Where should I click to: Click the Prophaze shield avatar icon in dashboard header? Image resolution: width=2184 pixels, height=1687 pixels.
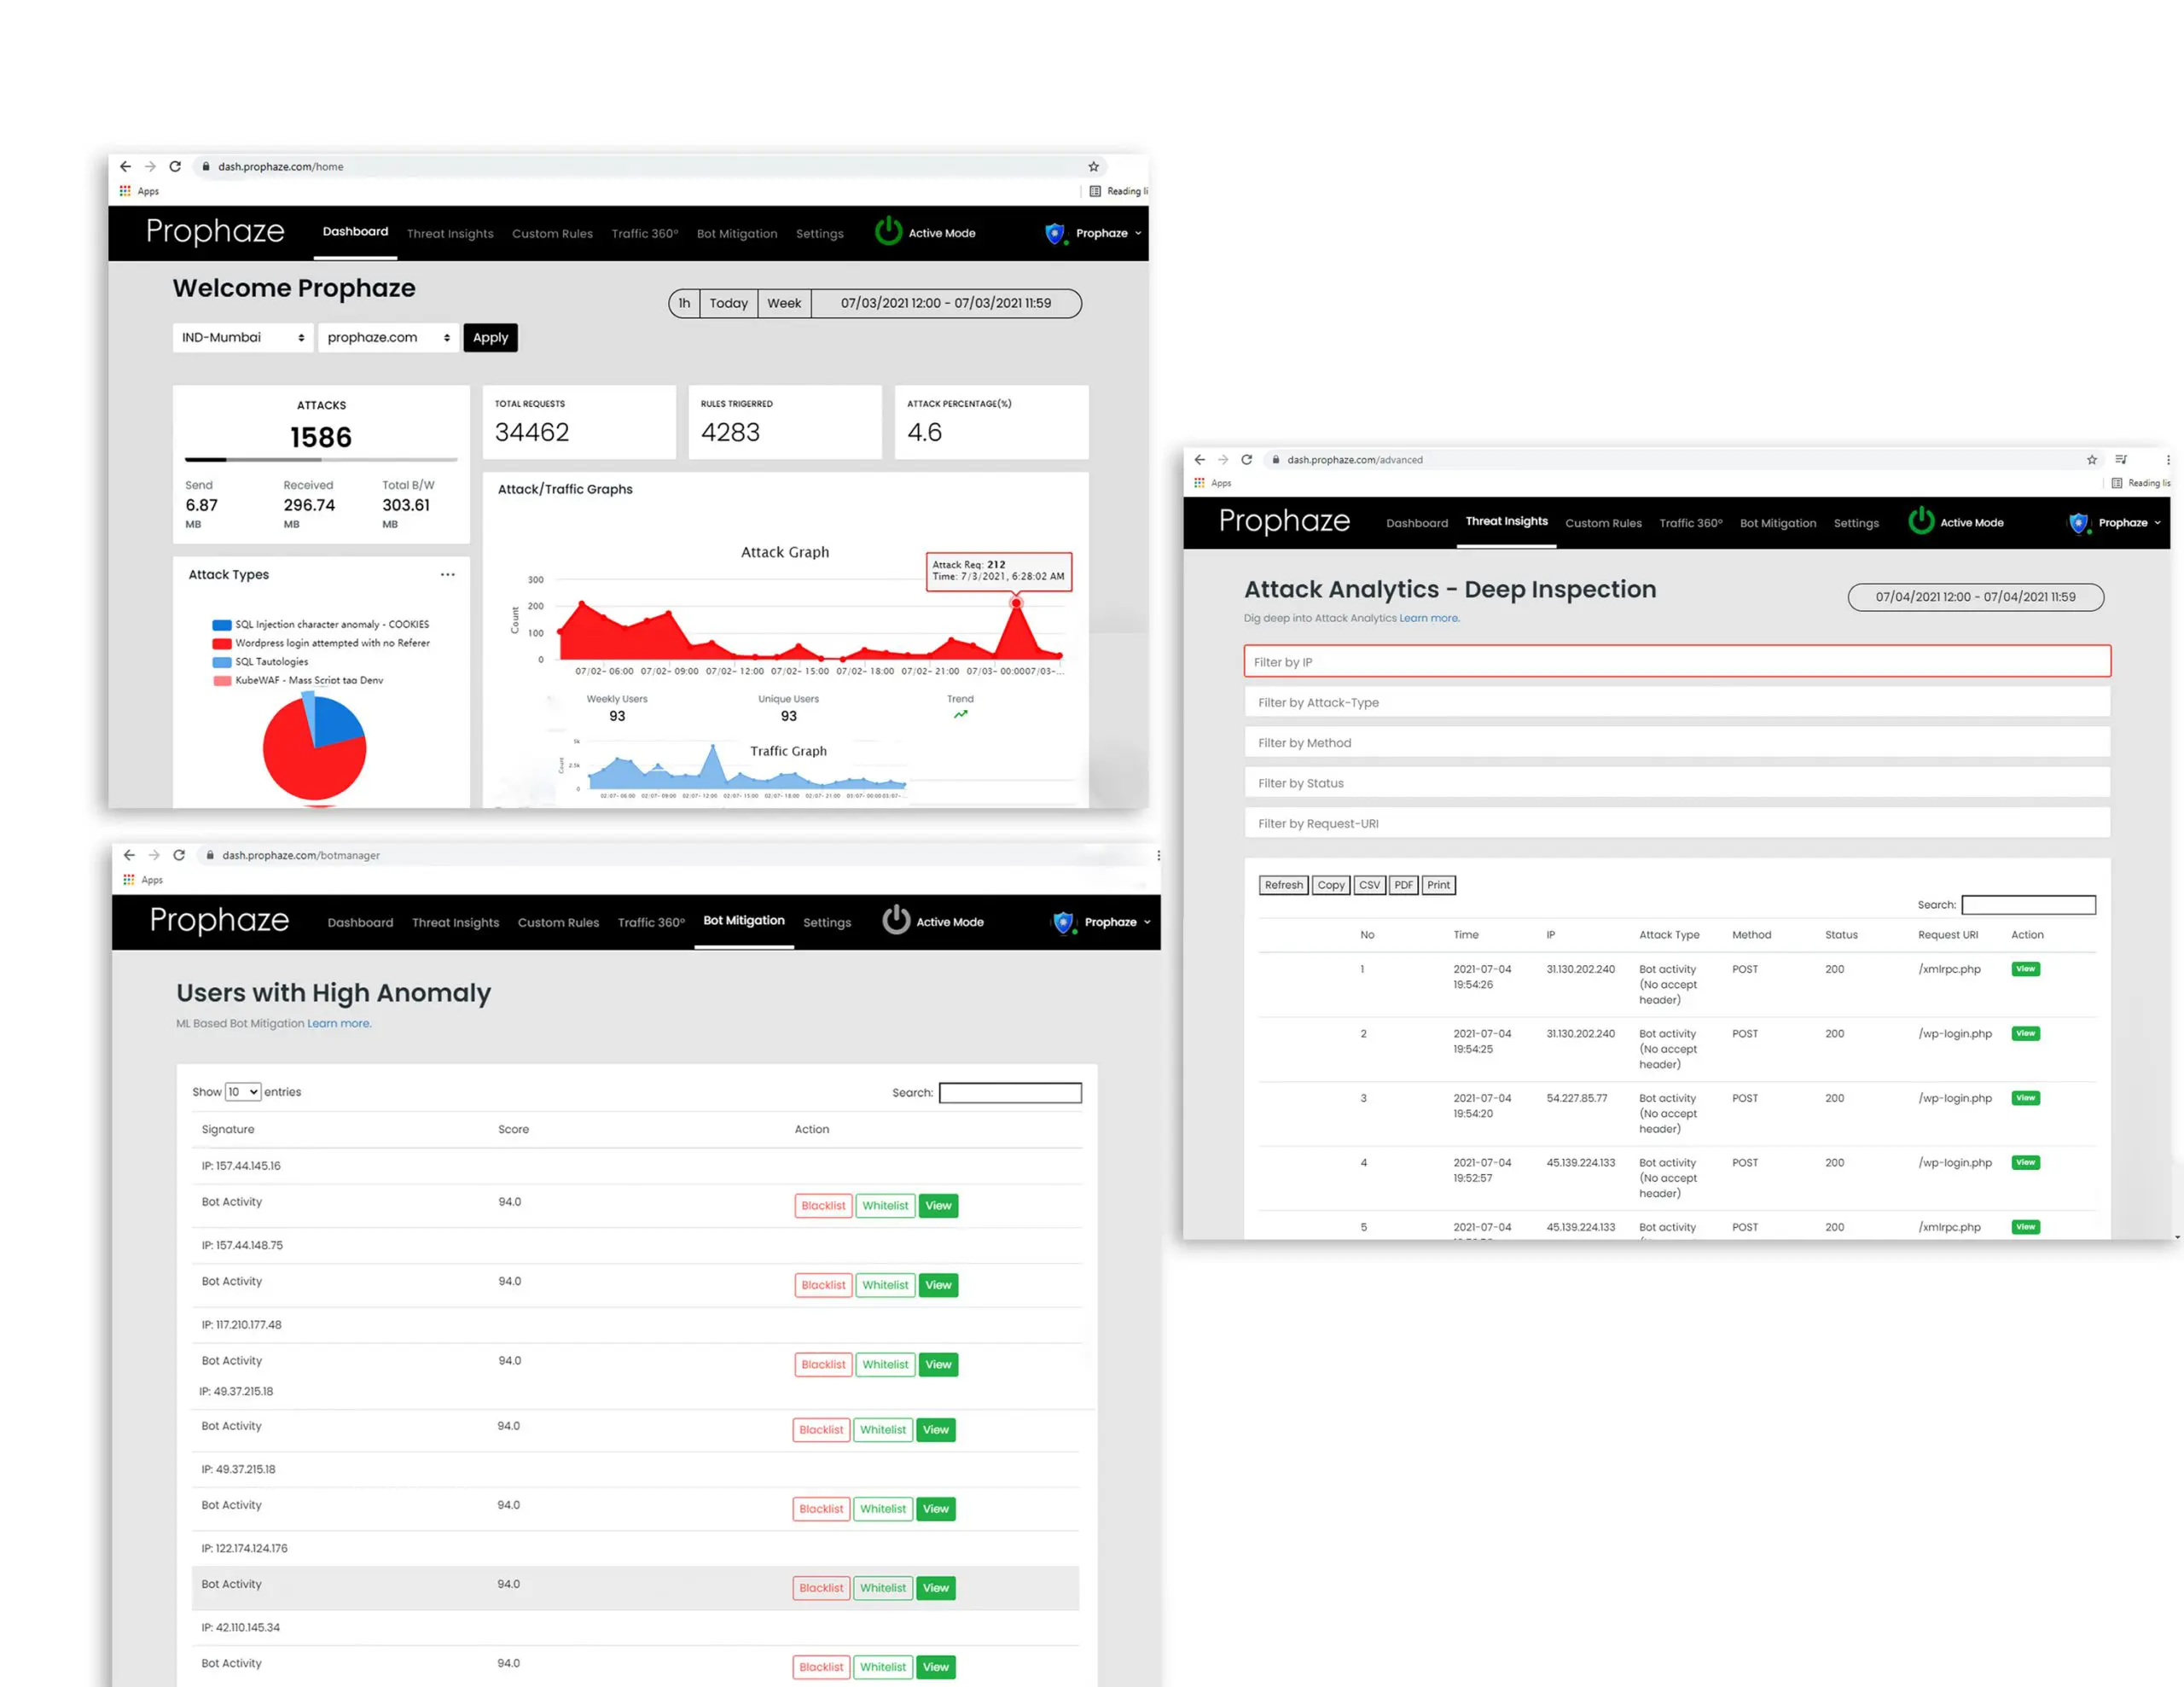[1054, 233]
